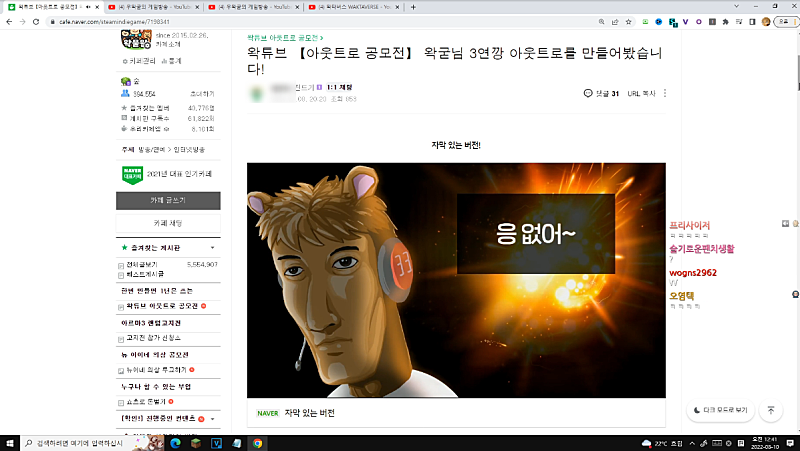Click the share page icon in address bar
Screen dimensions: 800x451
tap(615, 22)
